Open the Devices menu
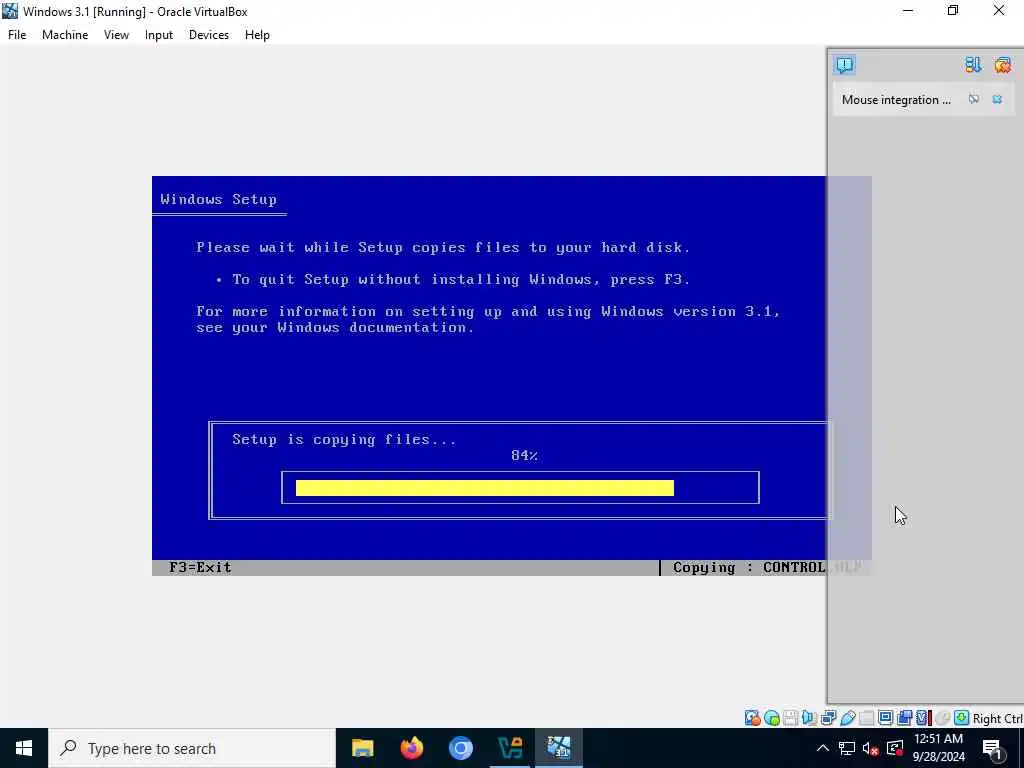 (208, 35)
